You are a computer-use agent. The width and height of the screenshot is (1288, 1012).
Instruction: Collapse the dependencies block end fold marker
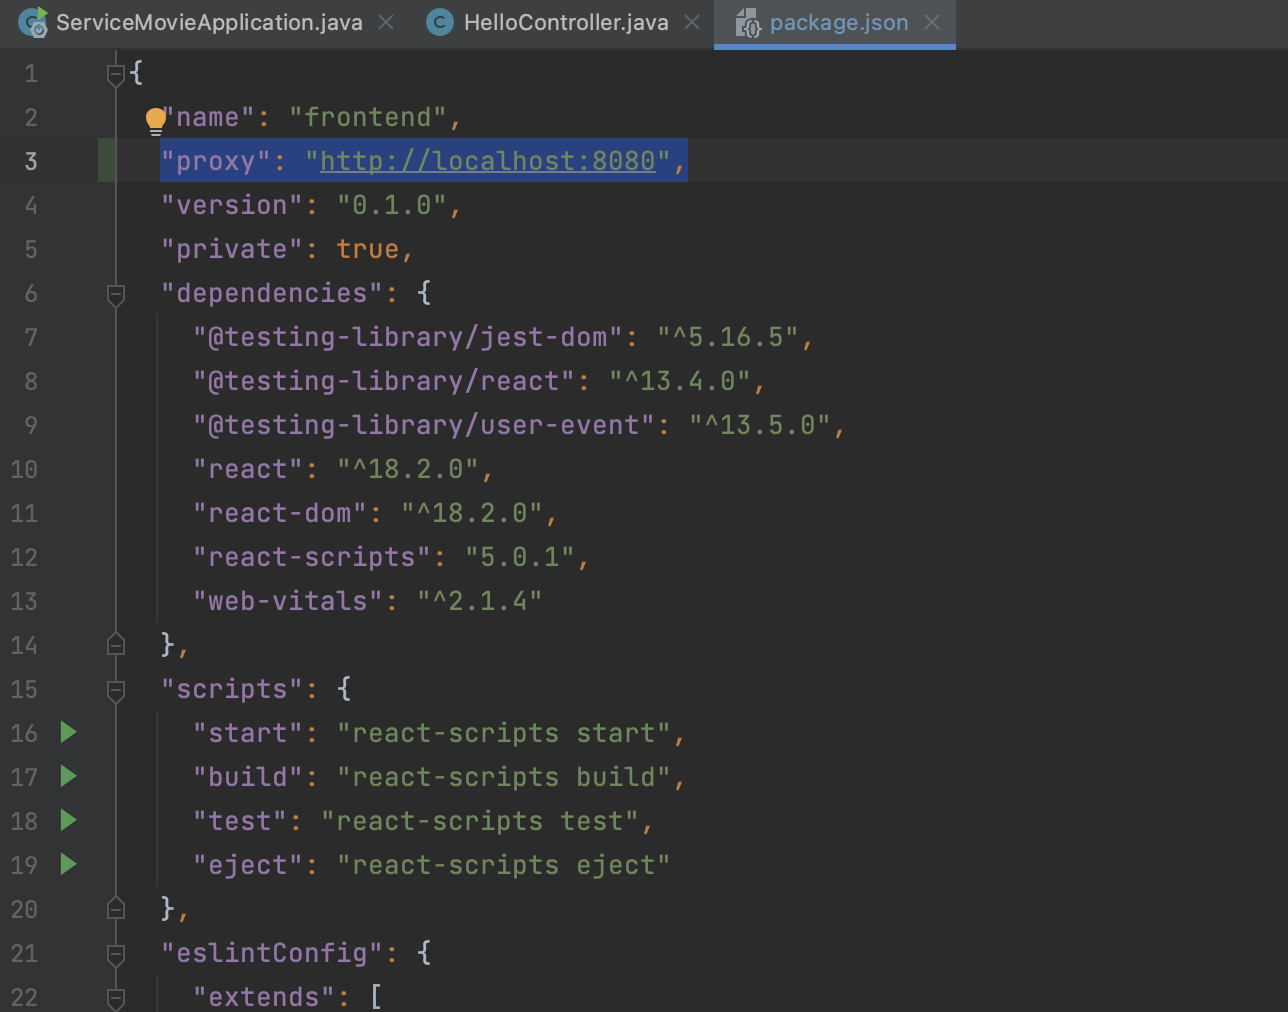(x=116, y=644)
